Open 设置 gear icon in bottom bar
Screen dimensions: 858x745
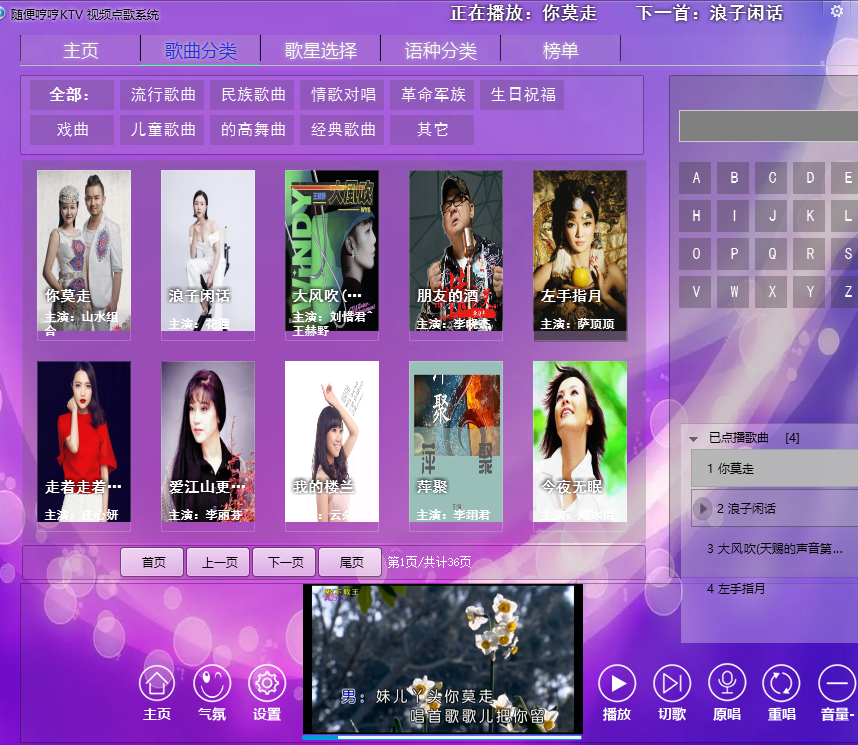tap(266, 684)
